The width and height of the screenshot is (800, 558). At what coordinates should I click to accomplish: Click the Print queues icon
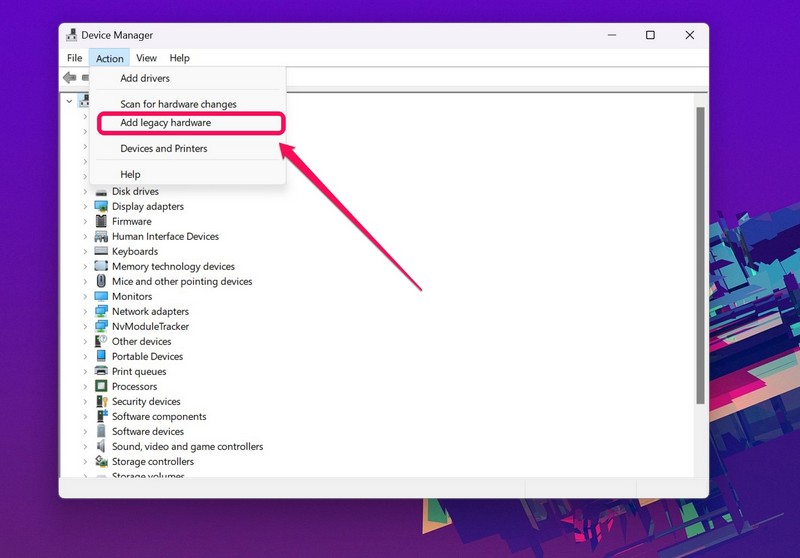[x=101, y=372]
